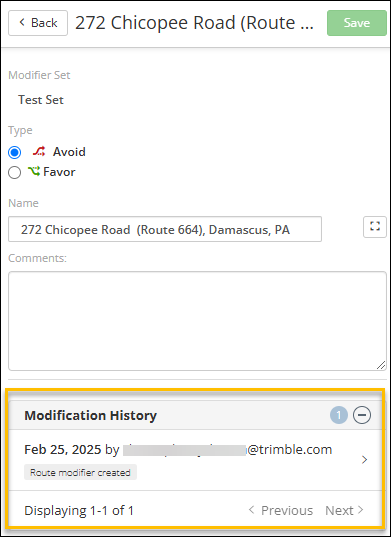Select the Avoid radio button
The width and height of the screenshot is (391, 537).
(14, 152)
